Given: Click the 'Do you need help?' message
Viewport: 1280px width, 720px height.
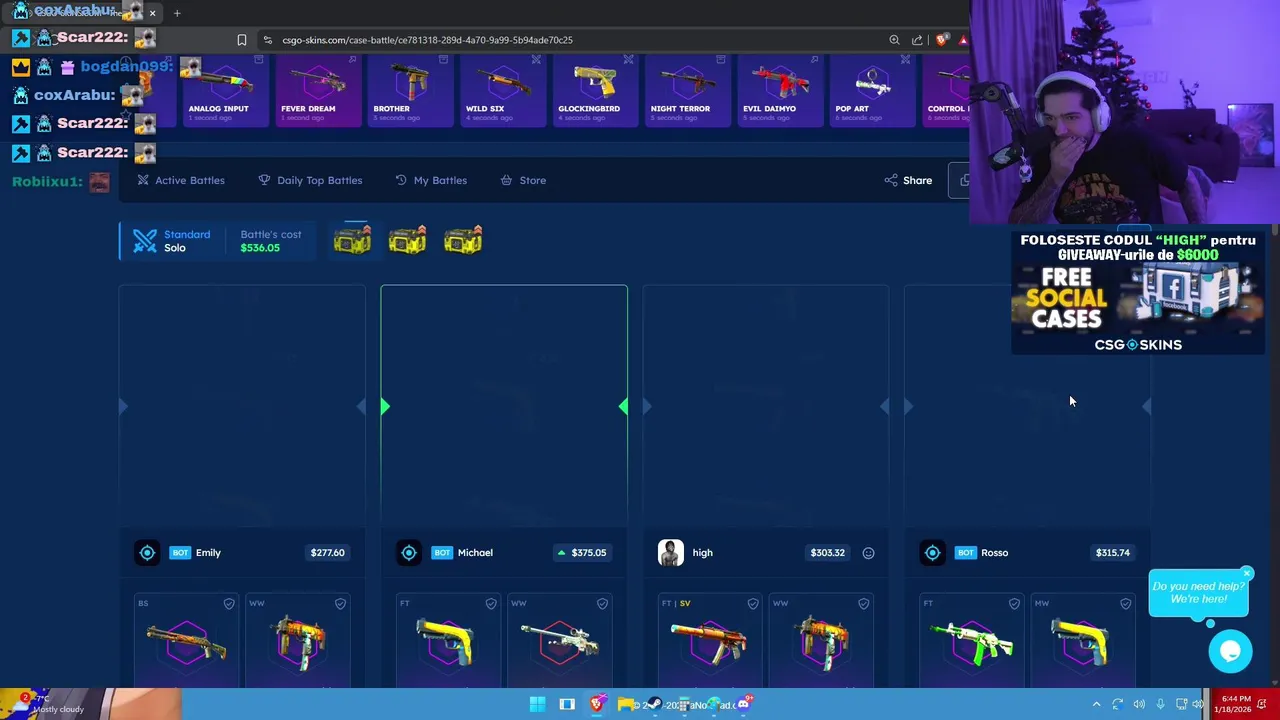Looking at the screenshot, I should (x=1198, y=593).
